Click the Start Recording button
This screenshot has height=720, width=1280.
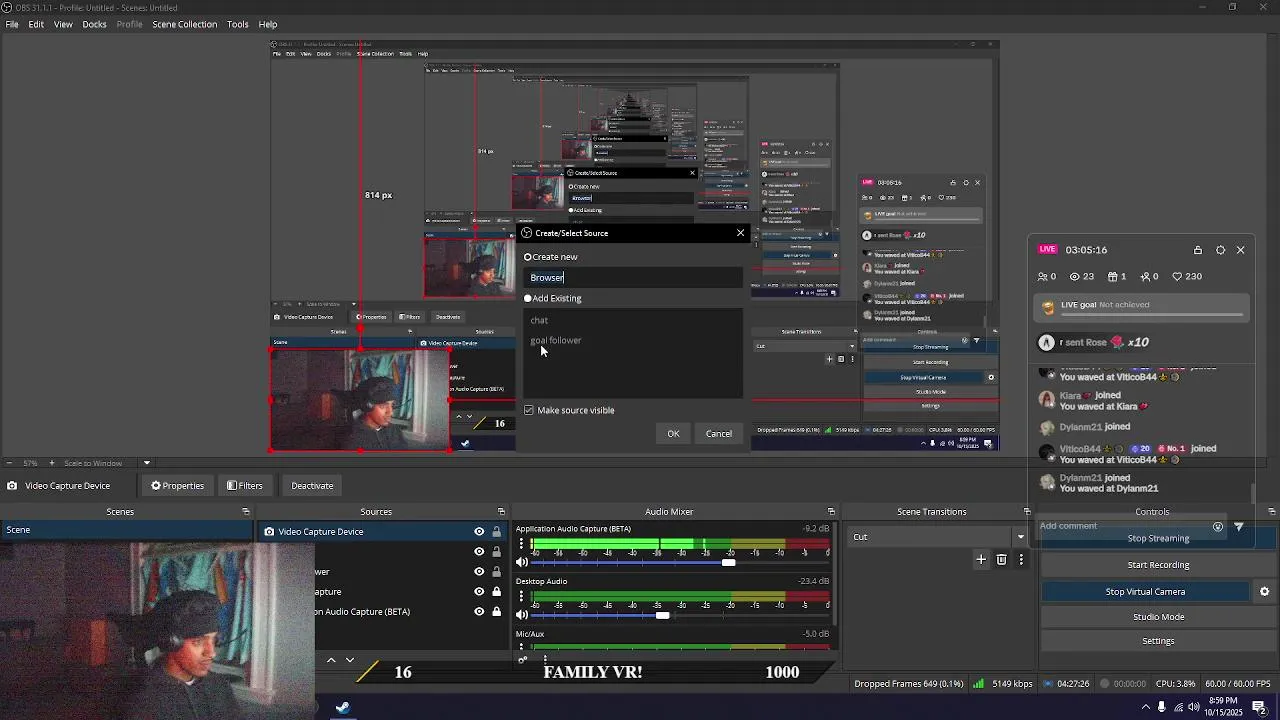1158,565
